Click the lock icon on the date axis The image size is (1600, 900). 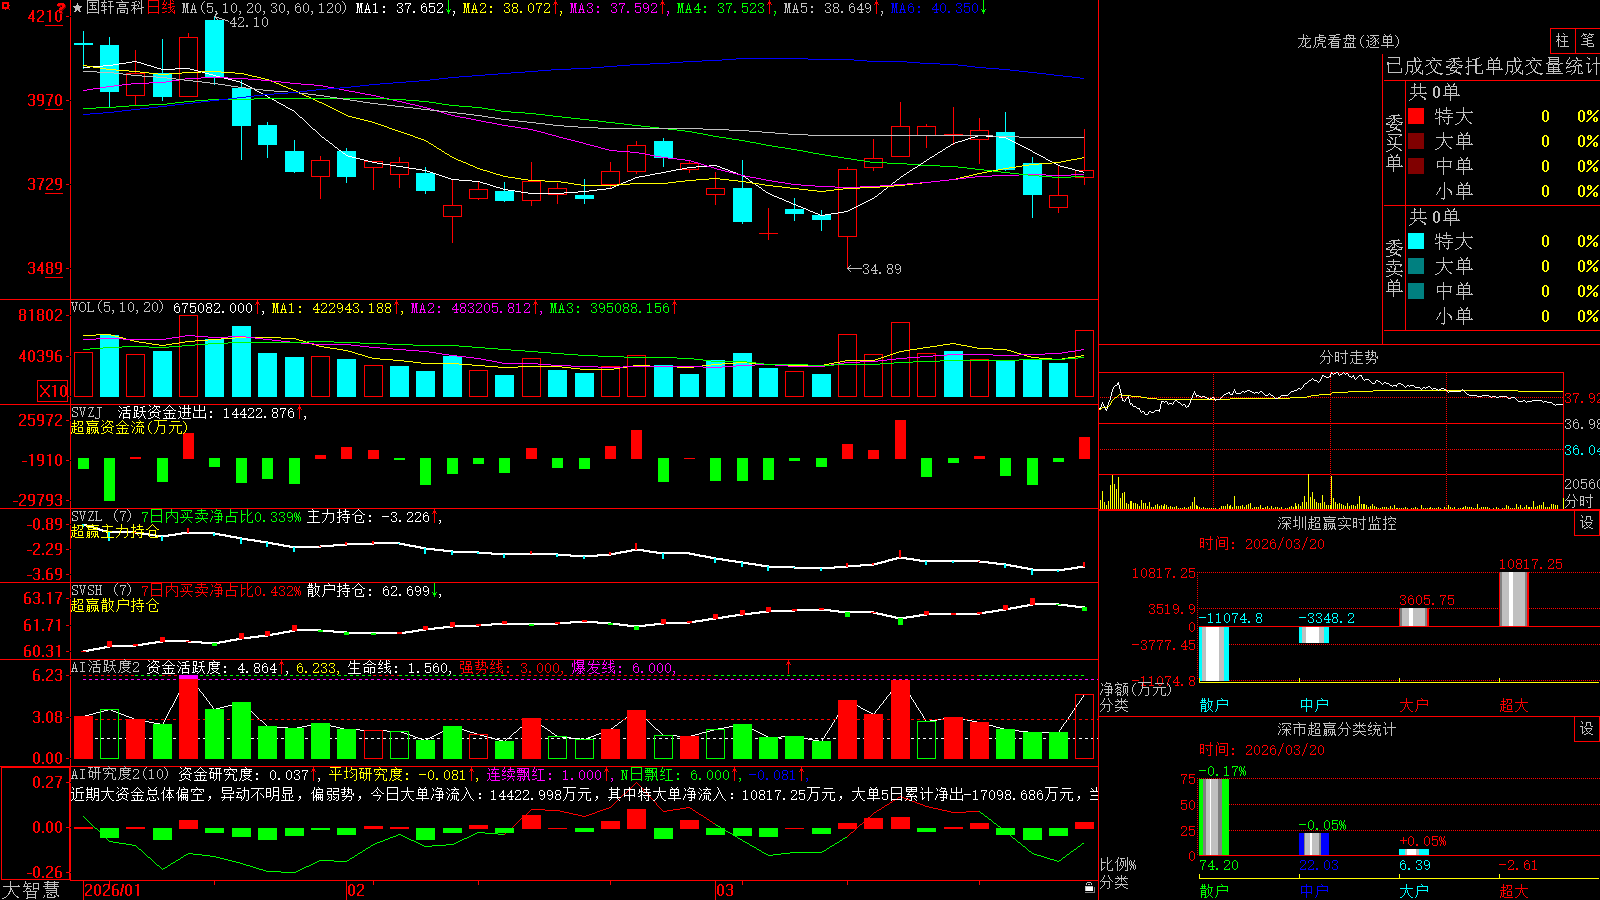click(1090, 887)
